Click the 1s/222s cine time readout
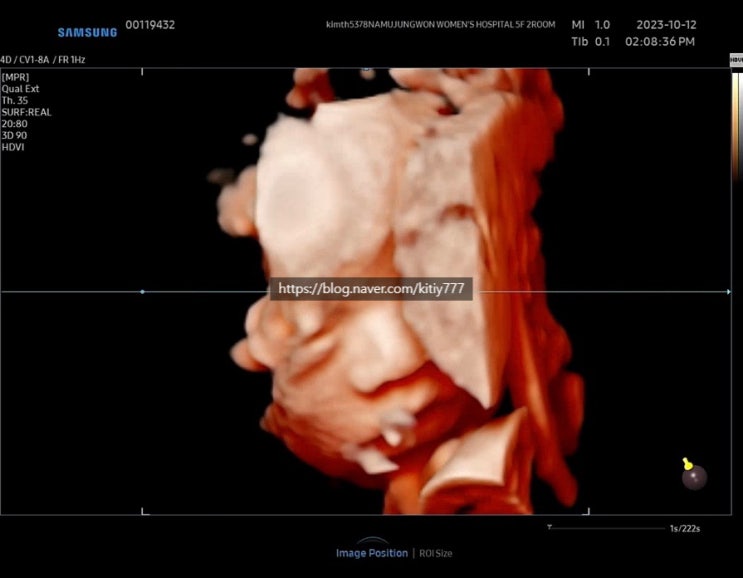 (685, 528)
